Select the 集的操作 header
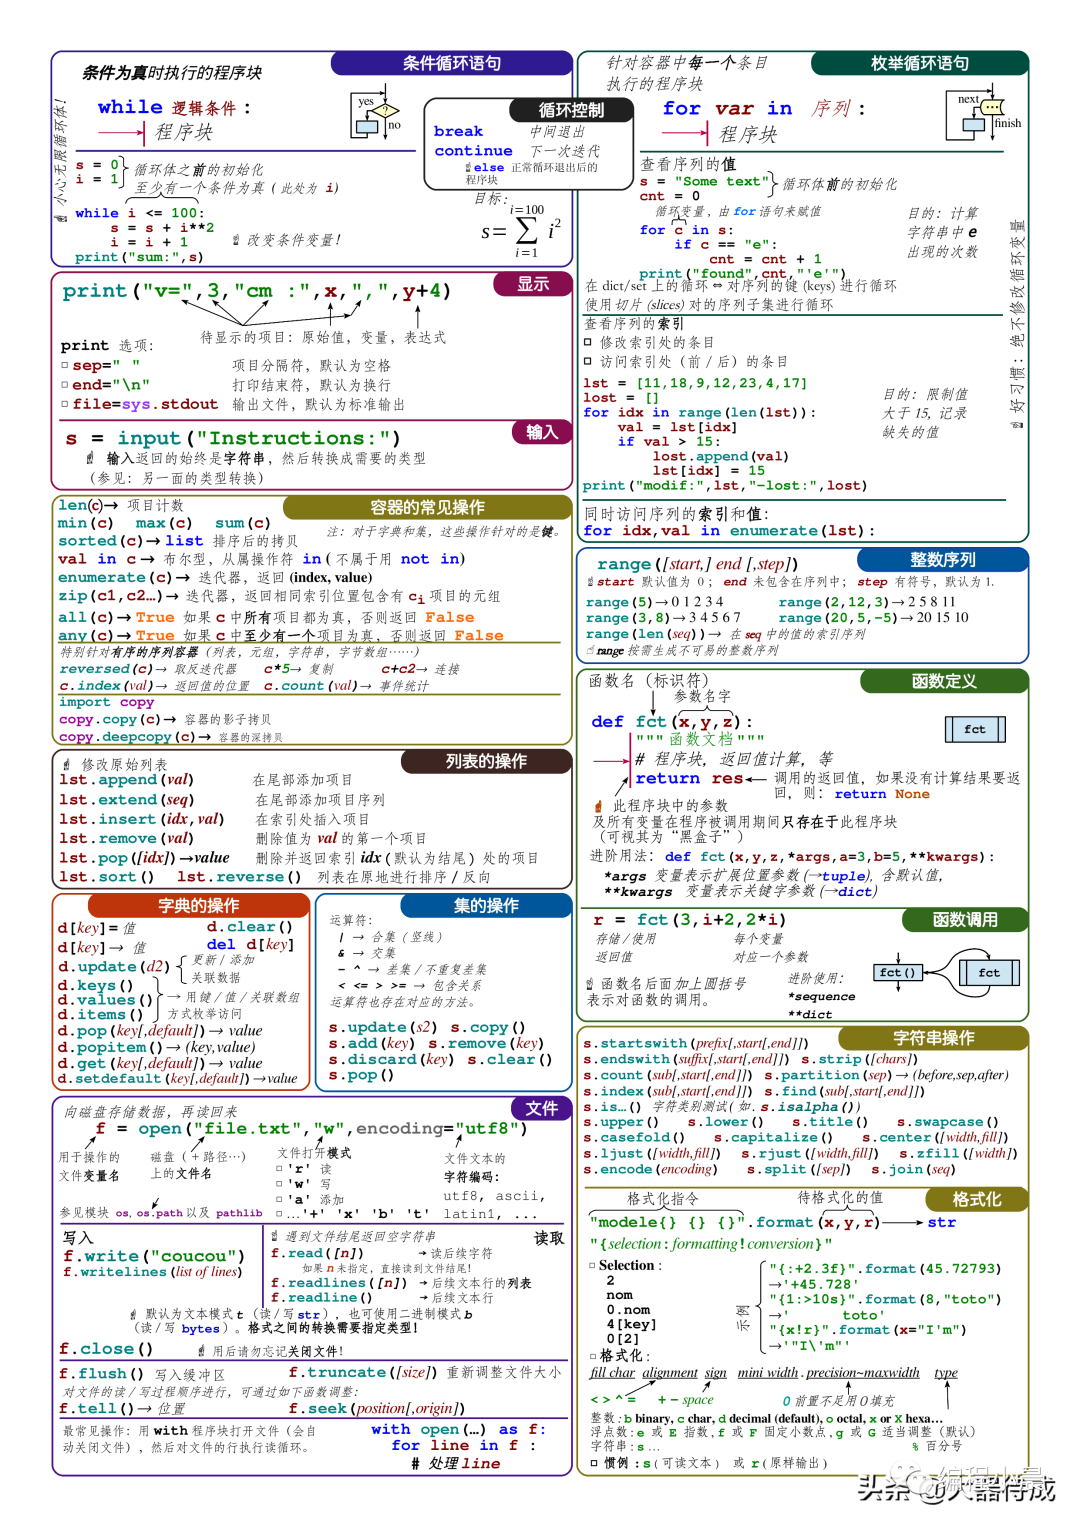Image resolution: width=1080 pixels, height=1527 pixels. (486, 905)
